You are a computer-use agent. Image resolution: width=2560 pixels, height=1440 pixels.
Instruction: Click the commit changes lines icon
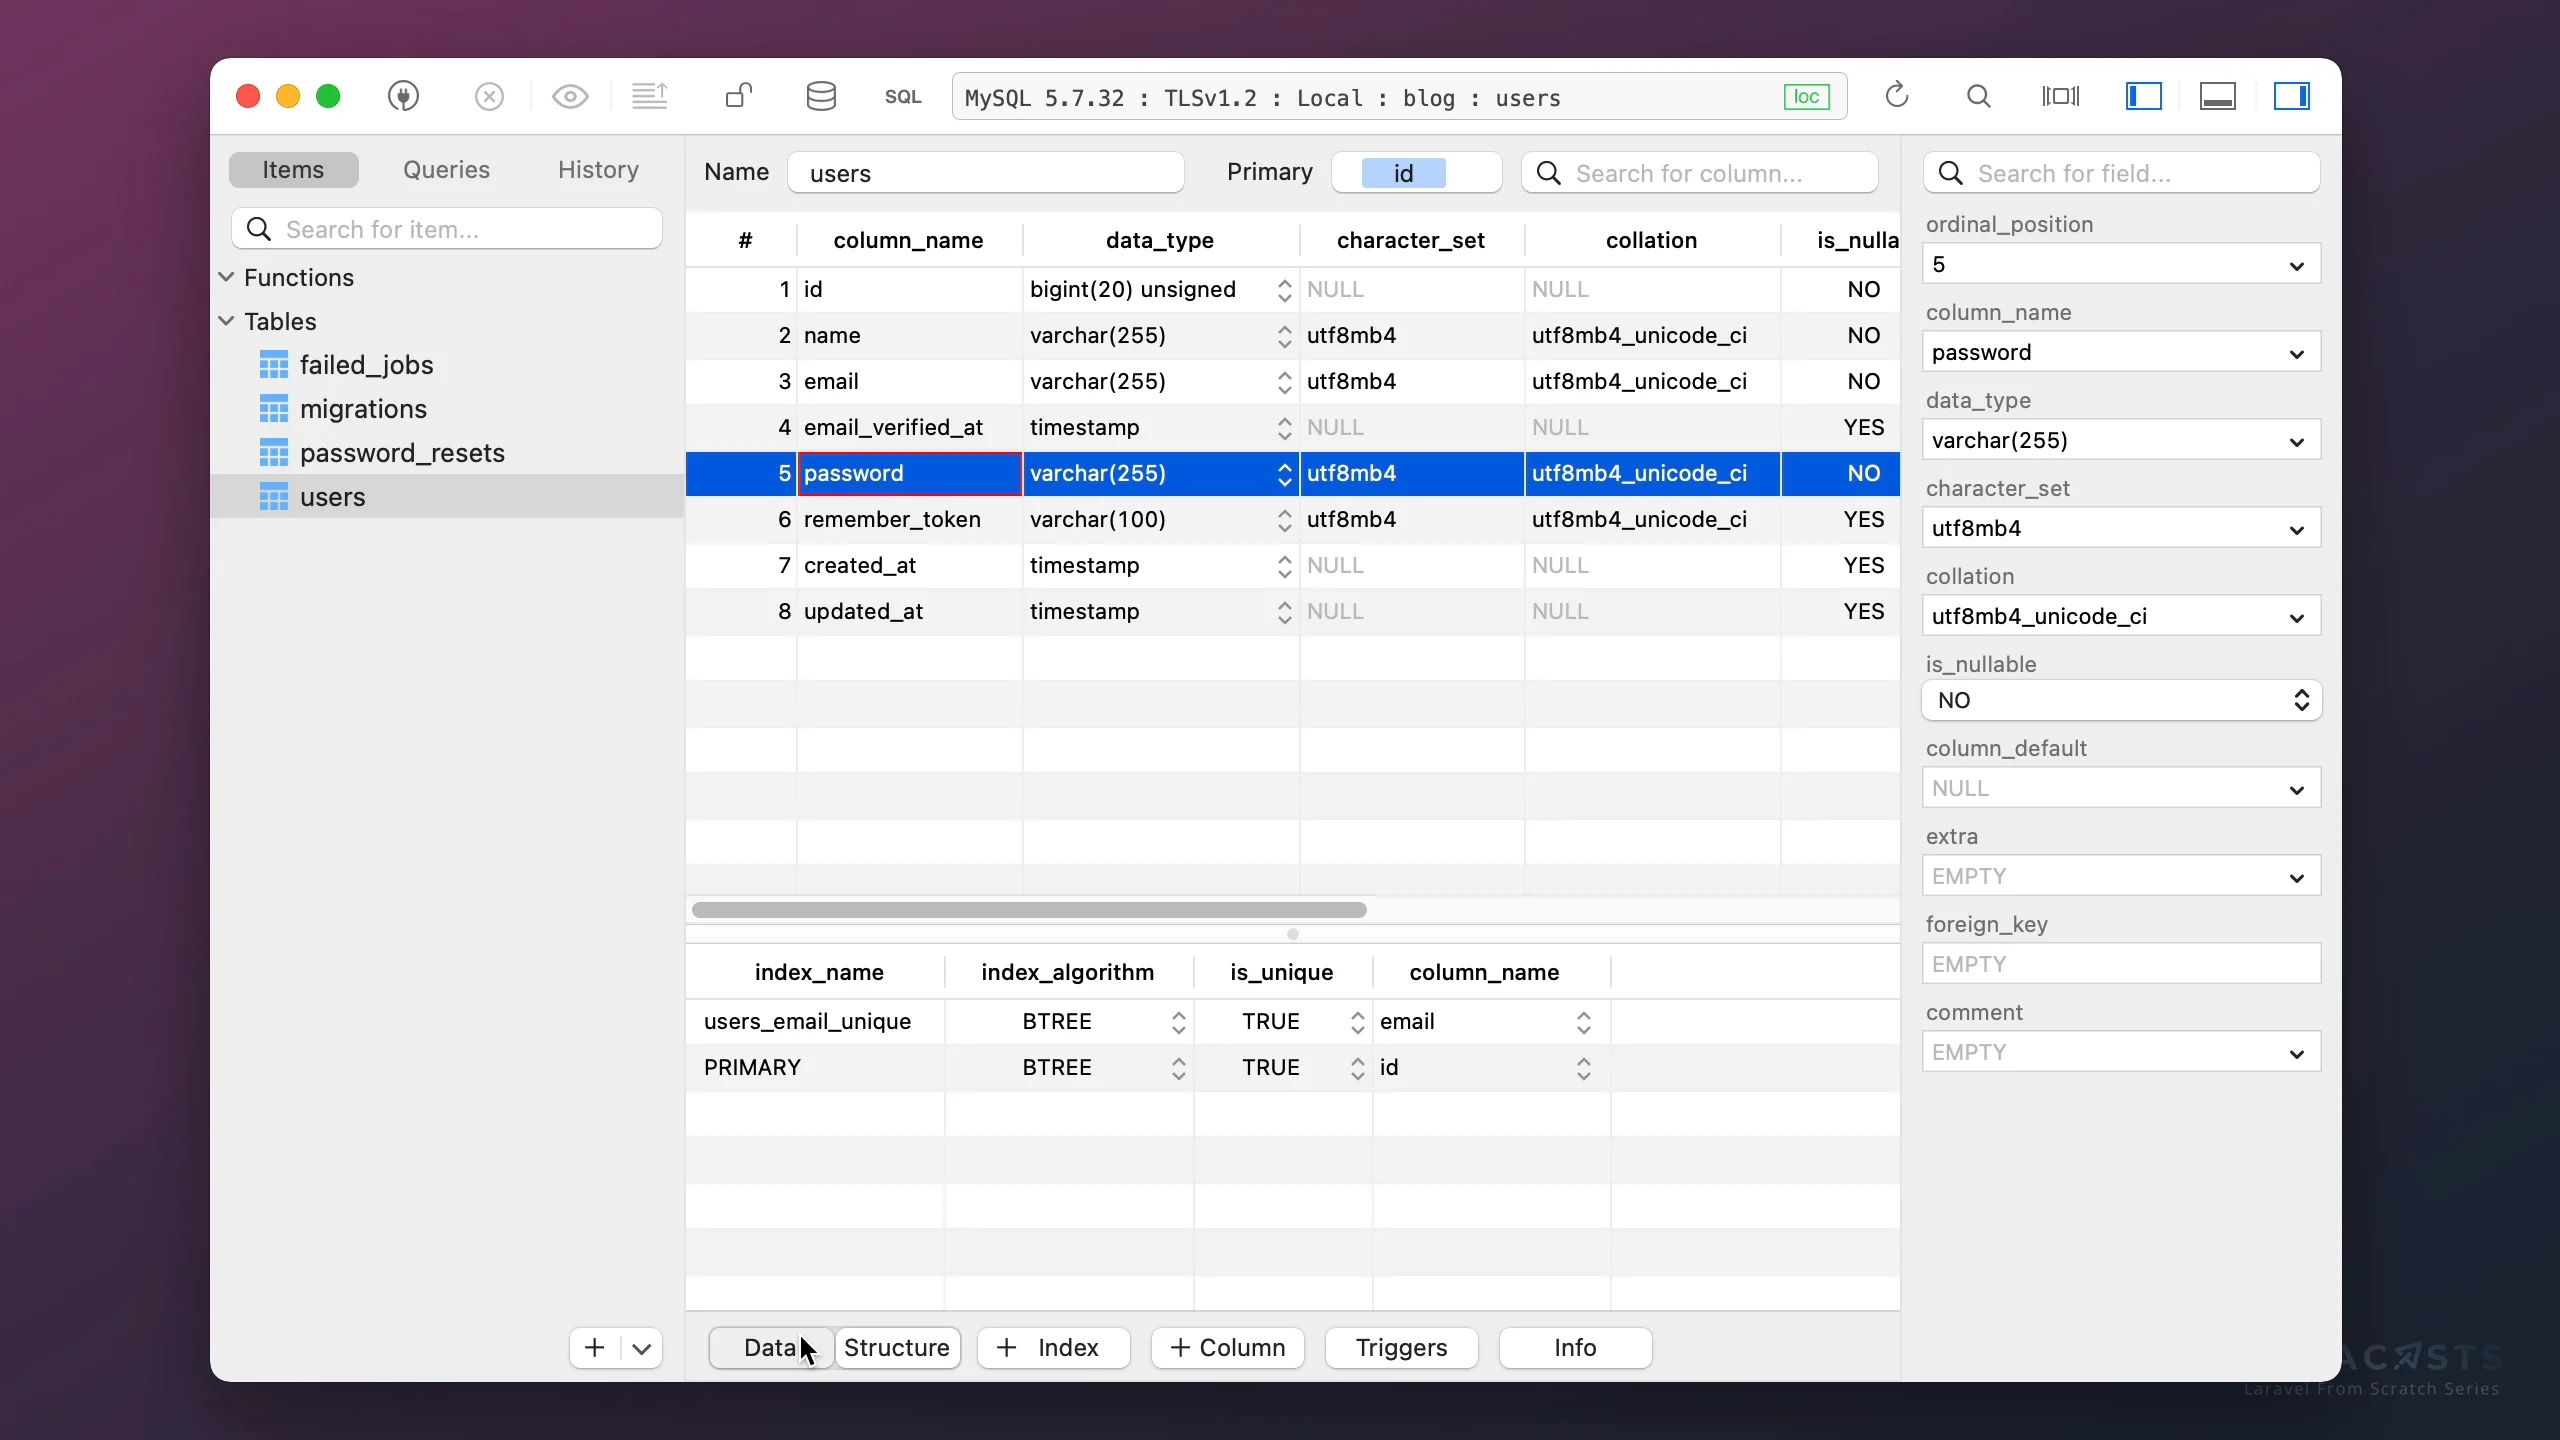650,96
